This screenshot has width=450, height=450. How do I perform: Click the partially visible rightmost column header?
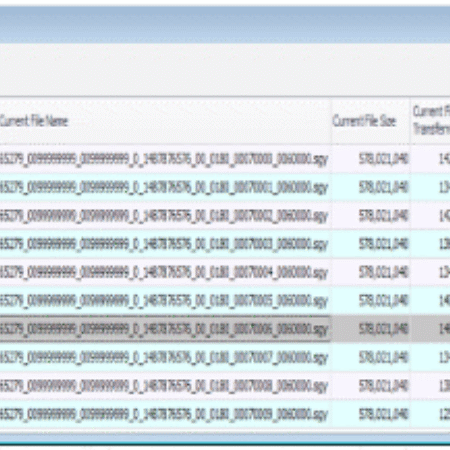tap(430, 121)
